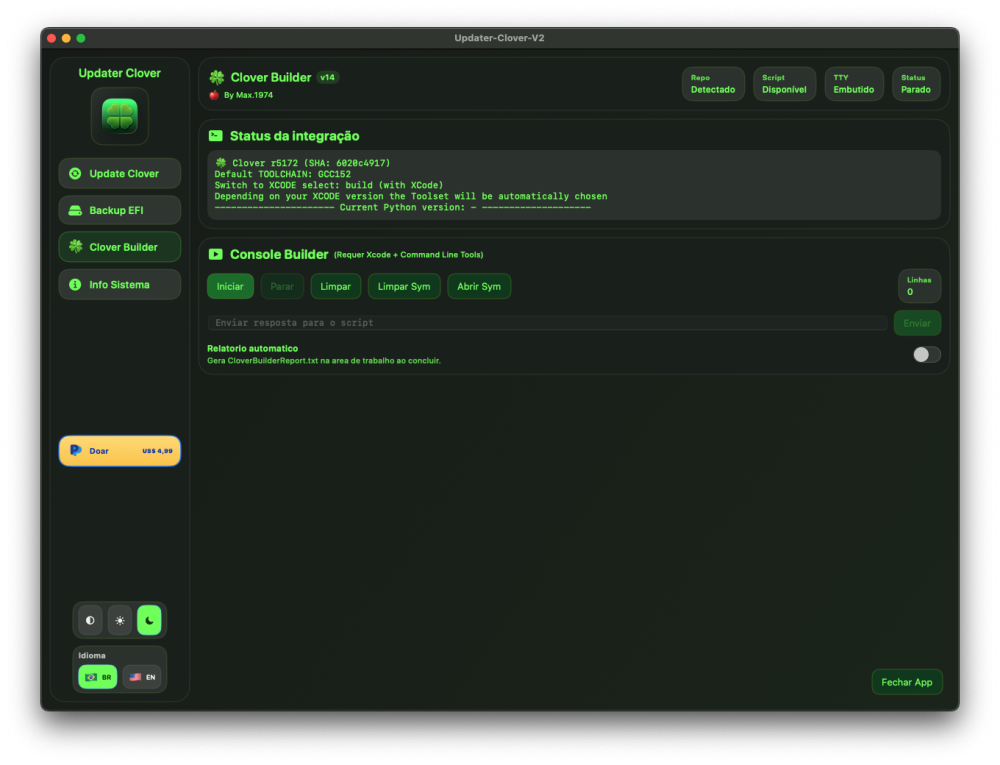Click the play icon next to Console Builder
1000x765 pixels.
pyautogui.click(x=216, y=254)
